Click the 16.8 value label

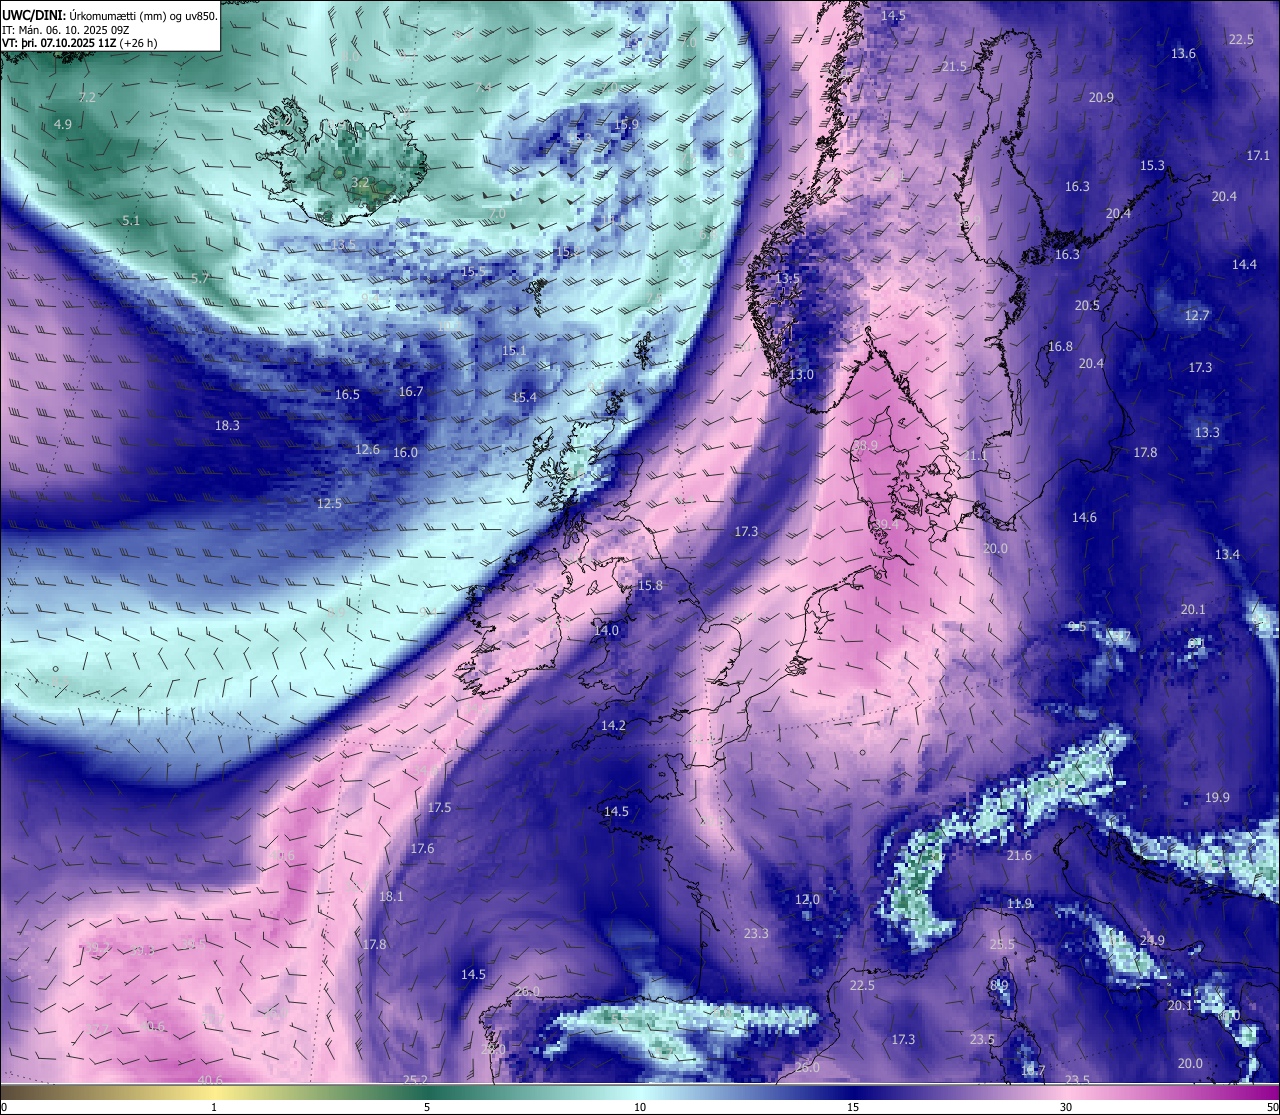point(1060,346)
